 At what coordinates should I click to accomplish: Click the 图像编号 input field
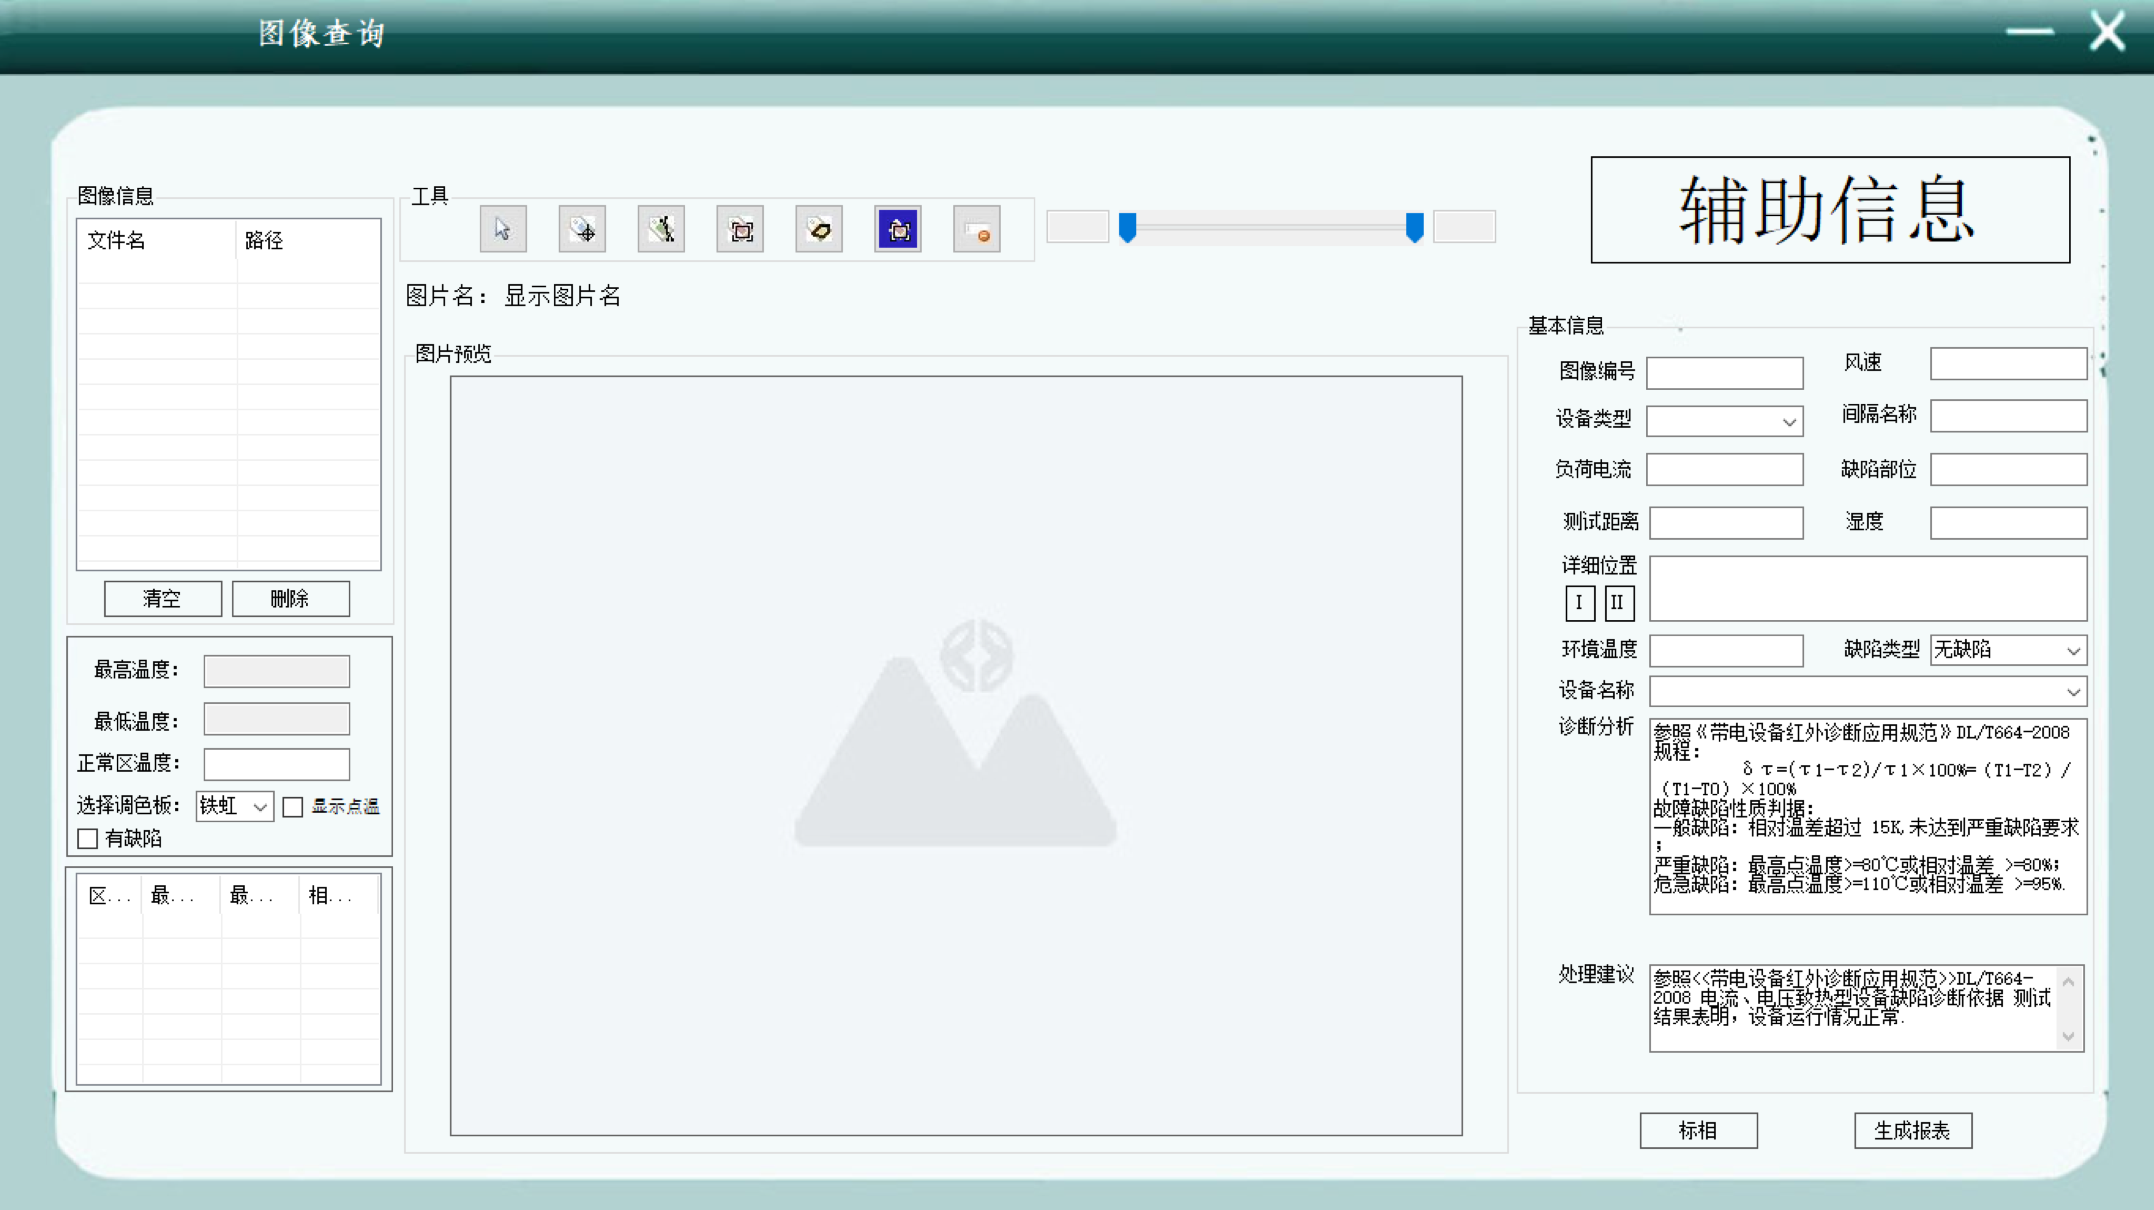point(1724,373)
